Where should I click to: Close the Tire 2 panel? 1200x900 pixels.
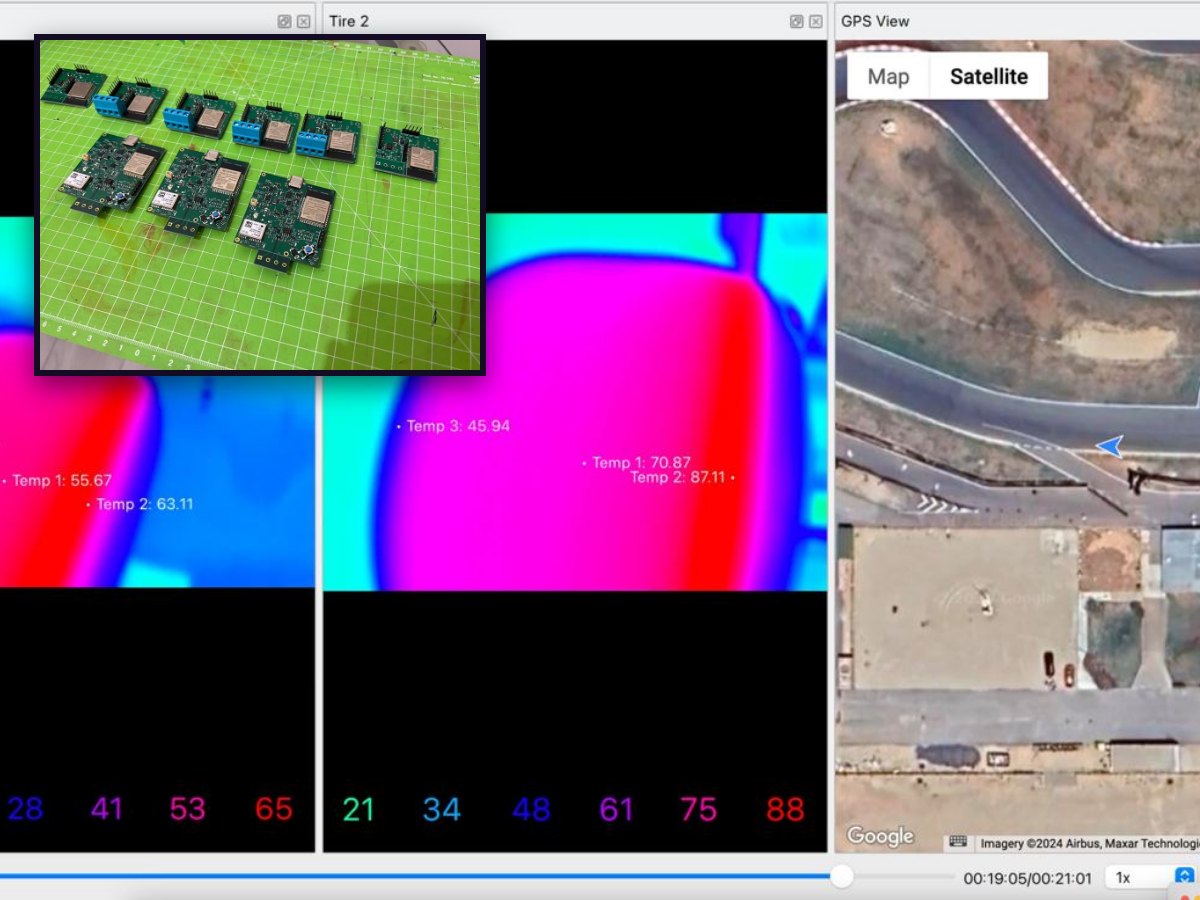point(816,21)
